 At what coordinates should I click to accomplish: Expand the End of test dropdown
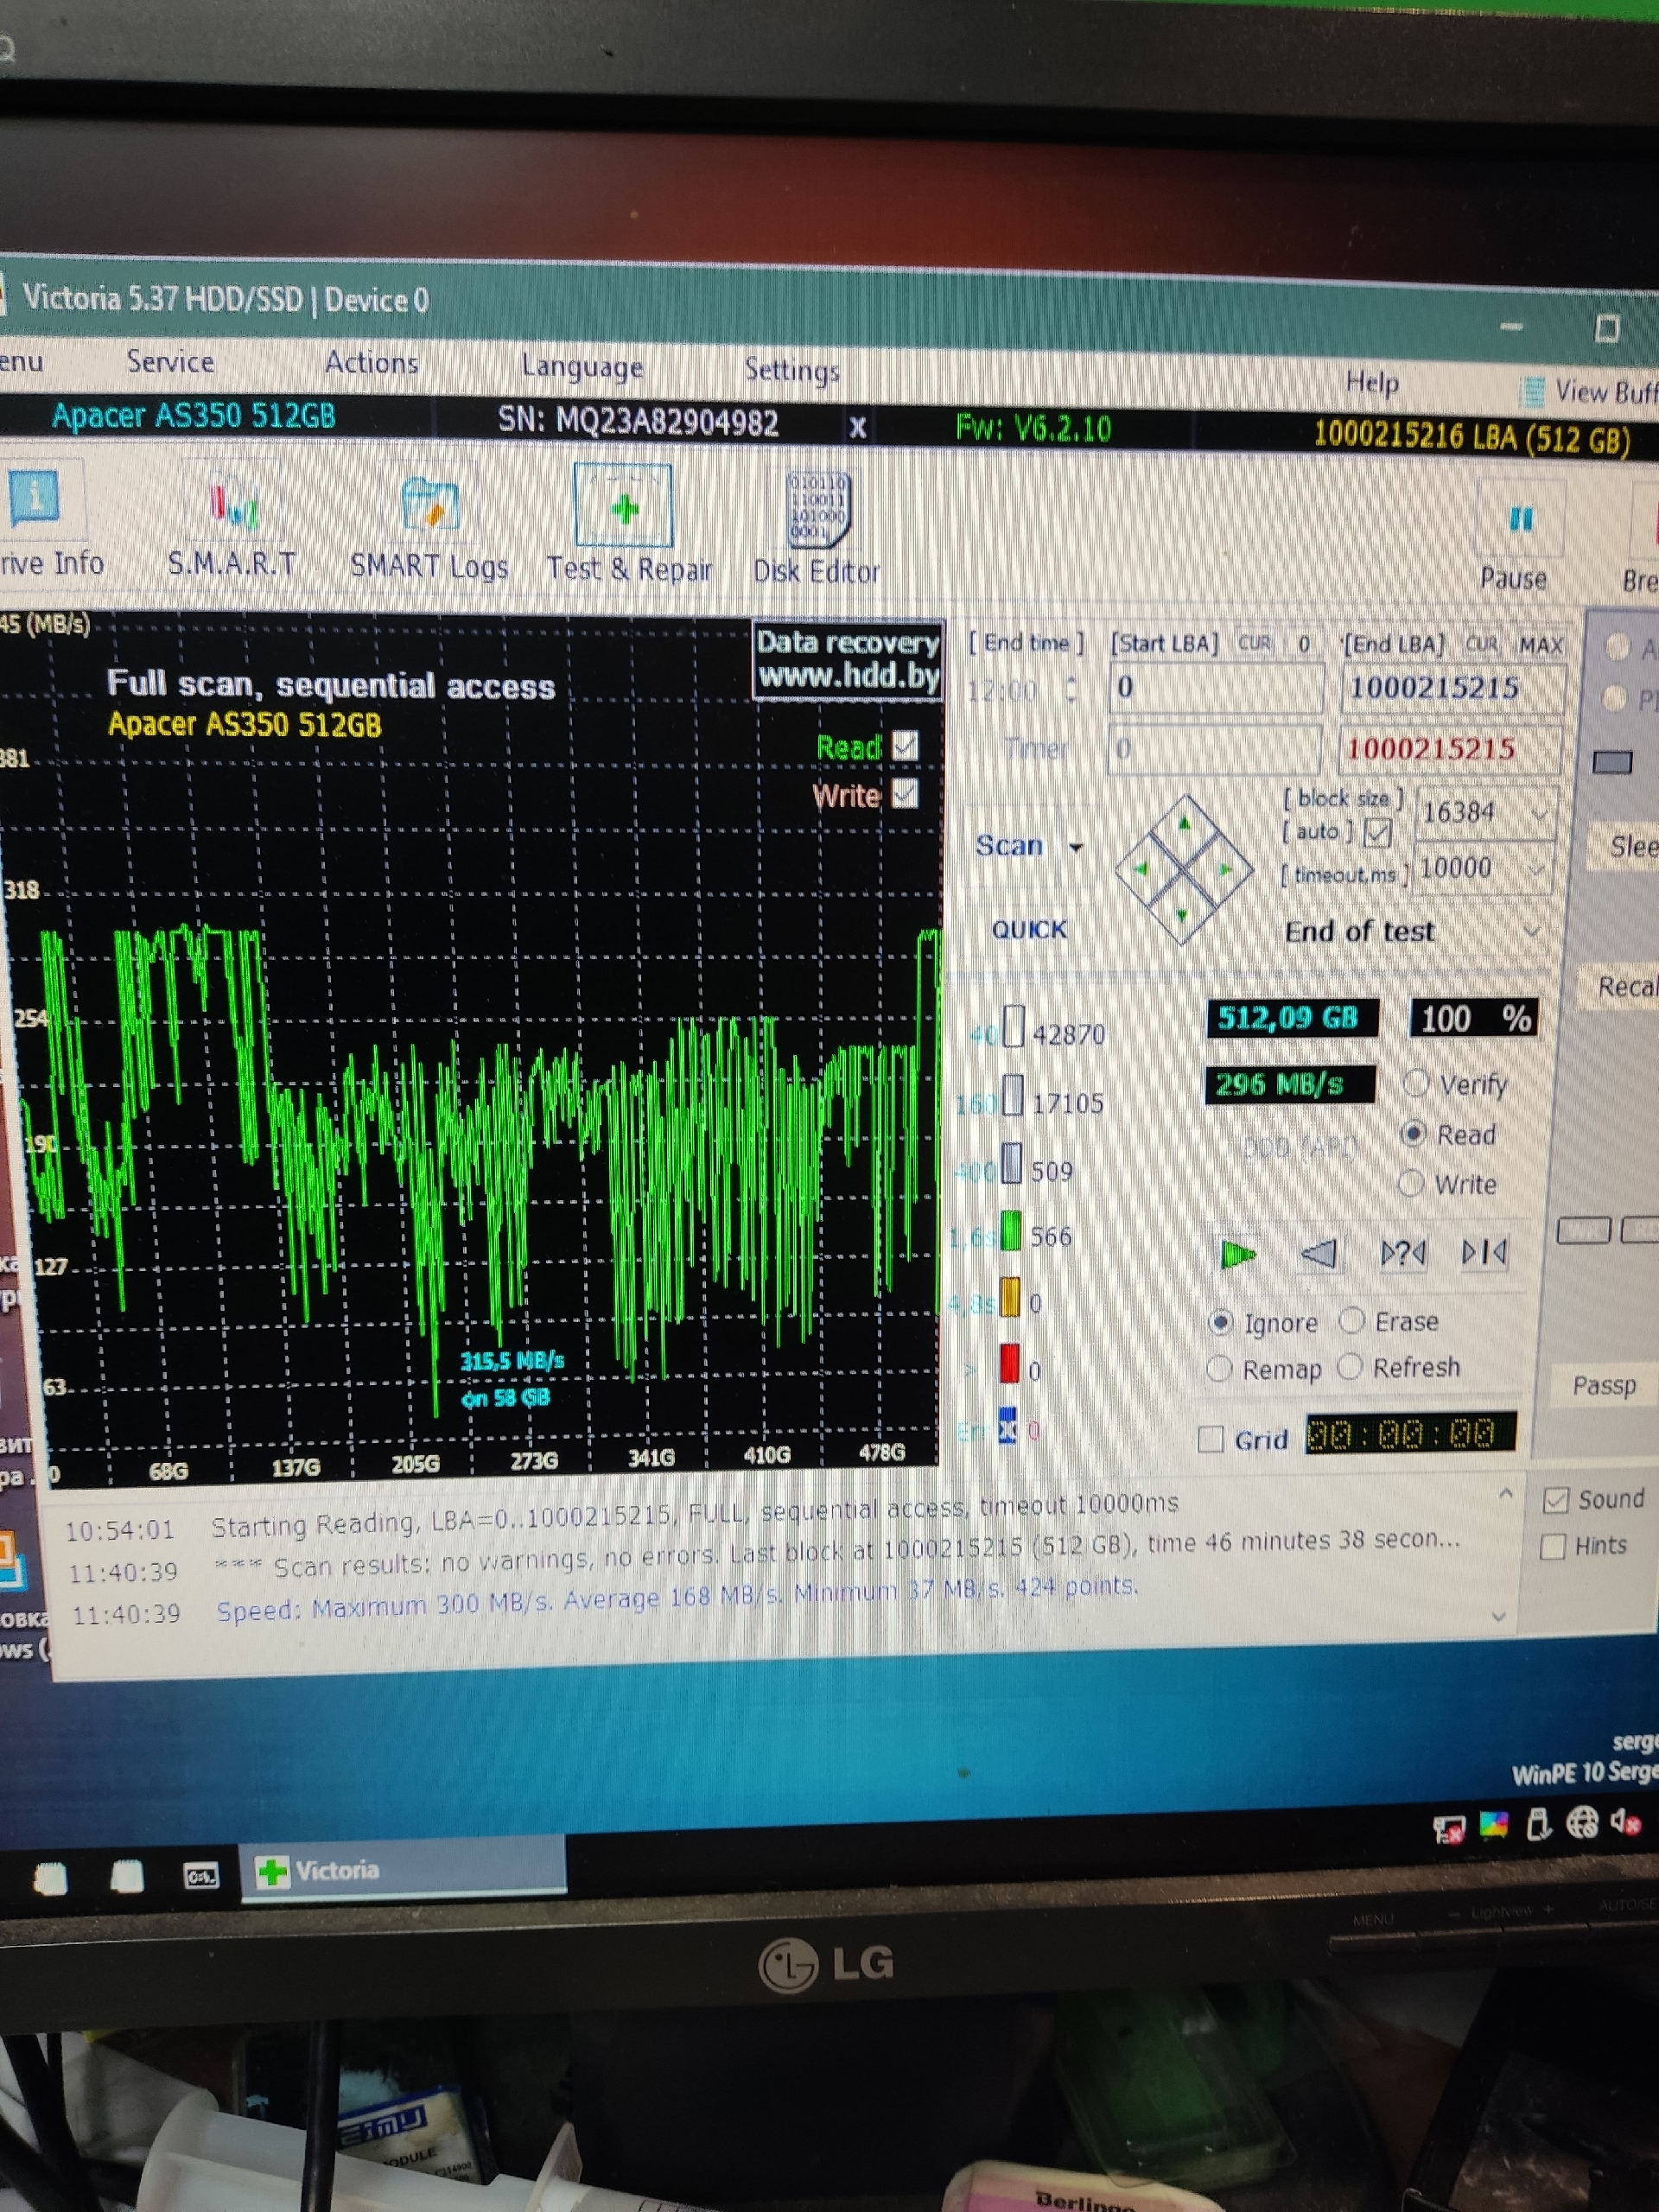(1531, 932)
